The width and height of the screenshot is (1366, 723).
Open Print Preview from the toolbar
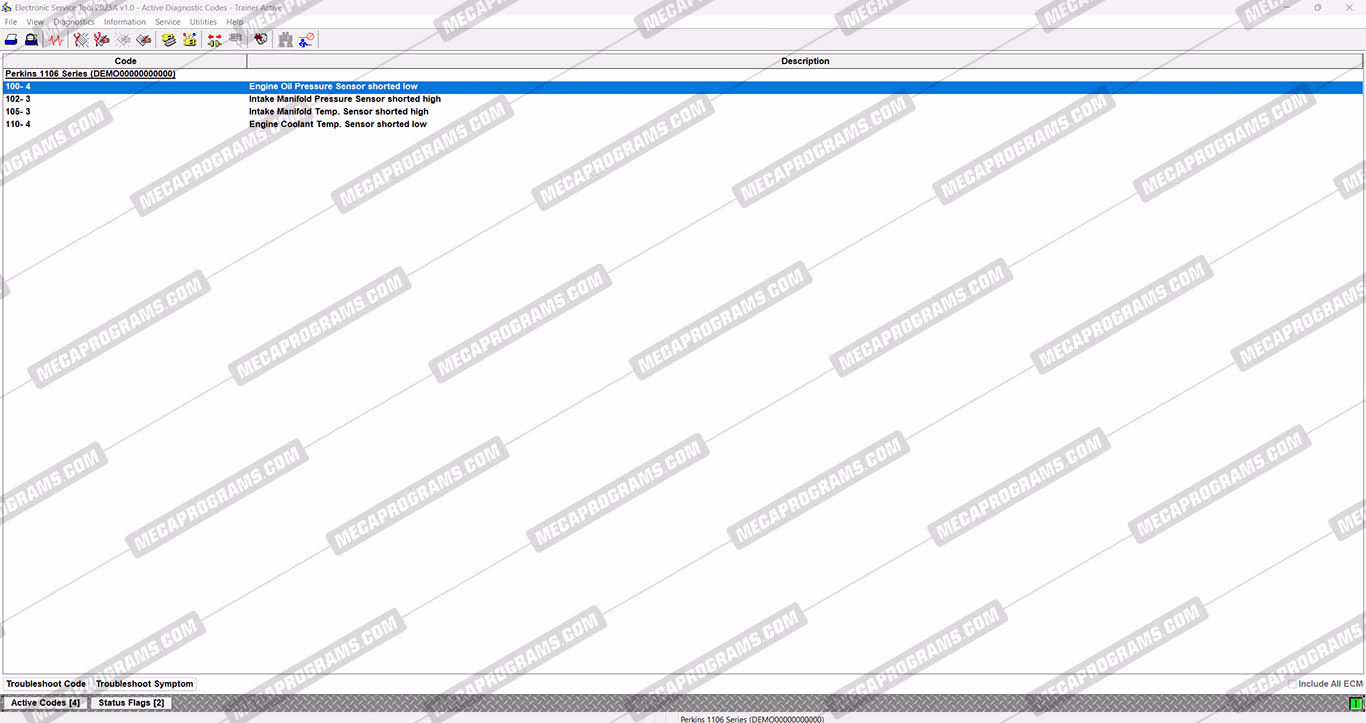31,40
